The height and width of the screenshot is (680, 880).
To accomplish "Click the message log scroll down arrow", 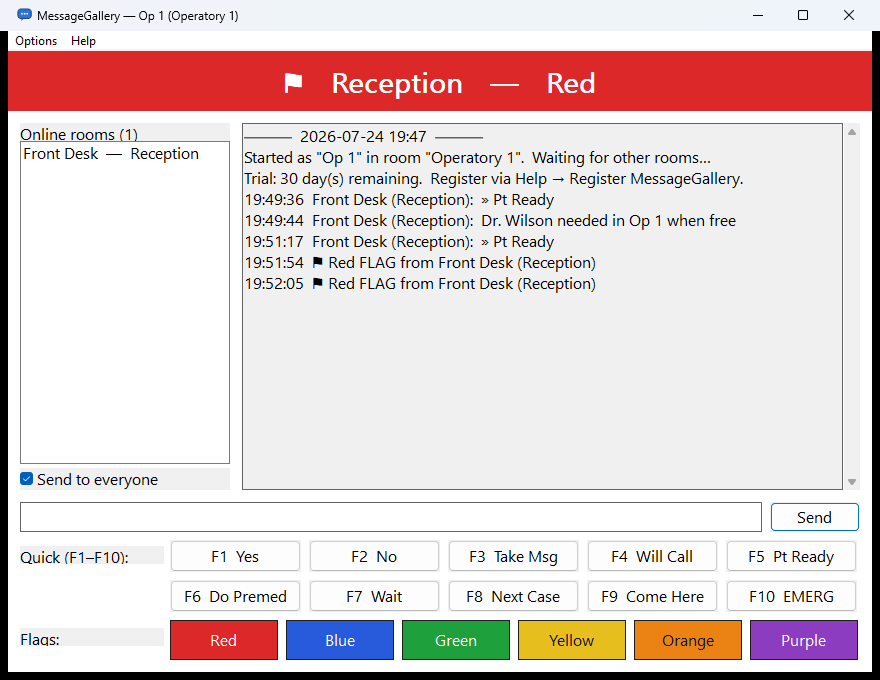I will tap(852, 481).
